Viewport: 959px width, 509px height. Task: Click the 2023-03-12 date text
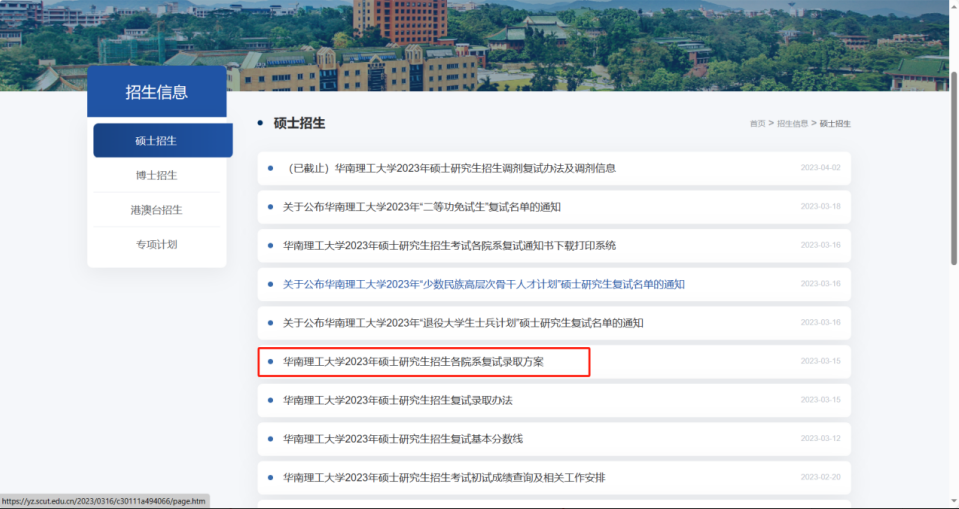click(x=821, y=438)
